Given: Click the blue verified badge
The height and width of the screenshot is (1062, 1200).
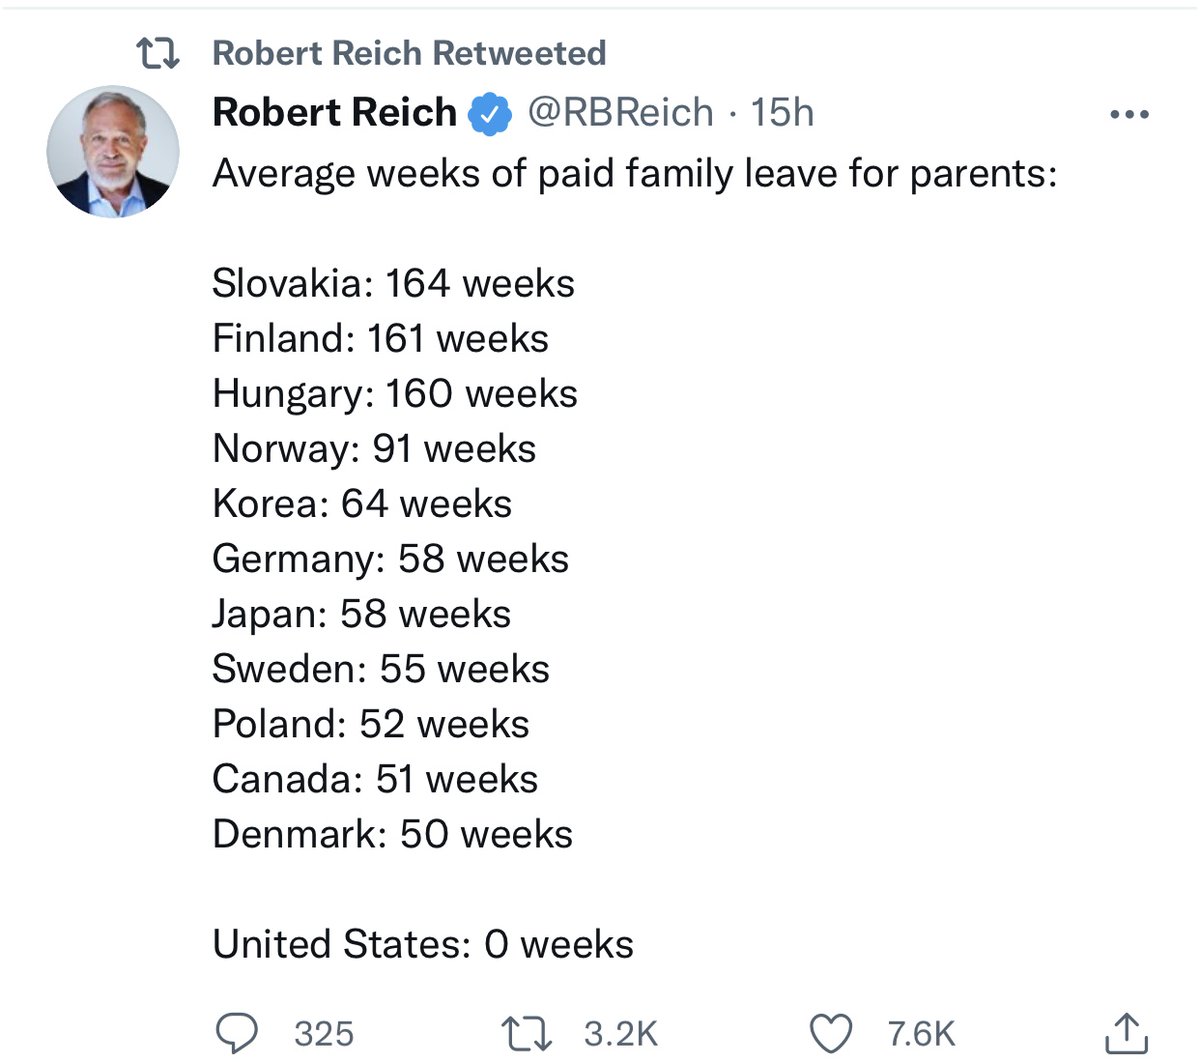Looking at the screenshot, I should (x=490, y=113).
